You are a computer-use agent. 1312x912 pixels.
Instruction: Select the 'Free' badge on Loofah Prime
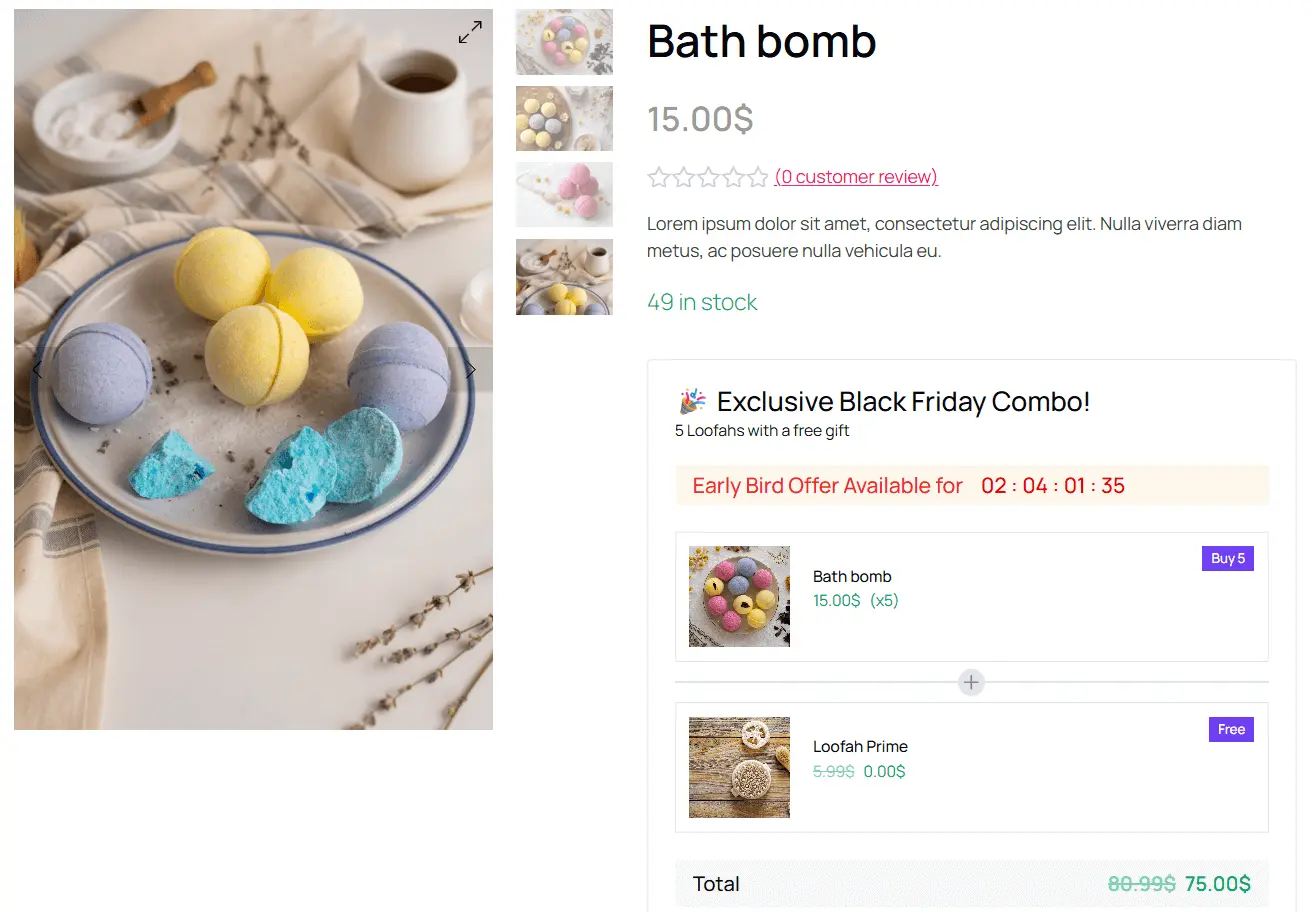pos(1231,729)
